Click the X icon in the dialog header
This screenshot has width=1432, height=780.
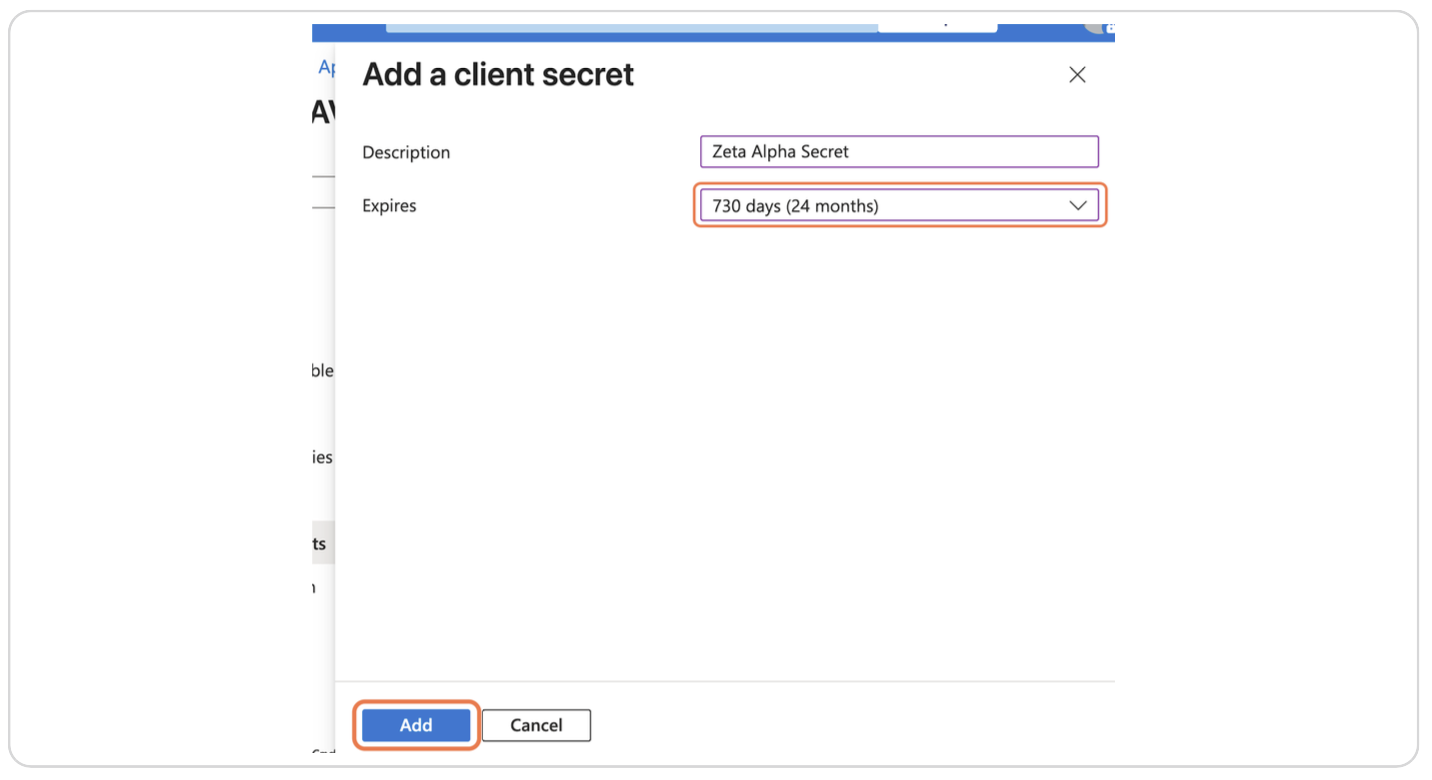[1077, 75]
